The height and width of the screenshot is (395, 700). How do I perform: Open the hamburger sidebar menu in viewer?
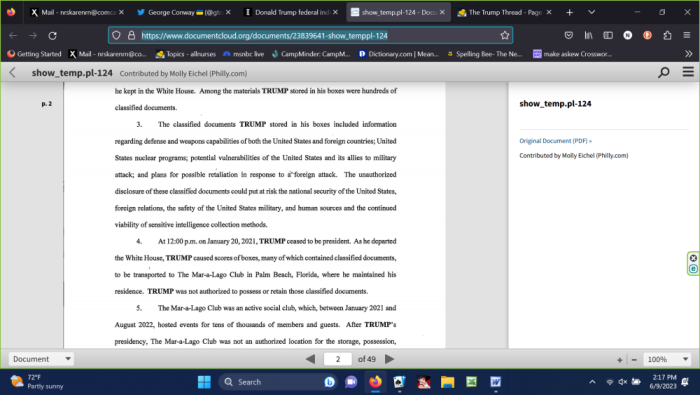[688, 72]
